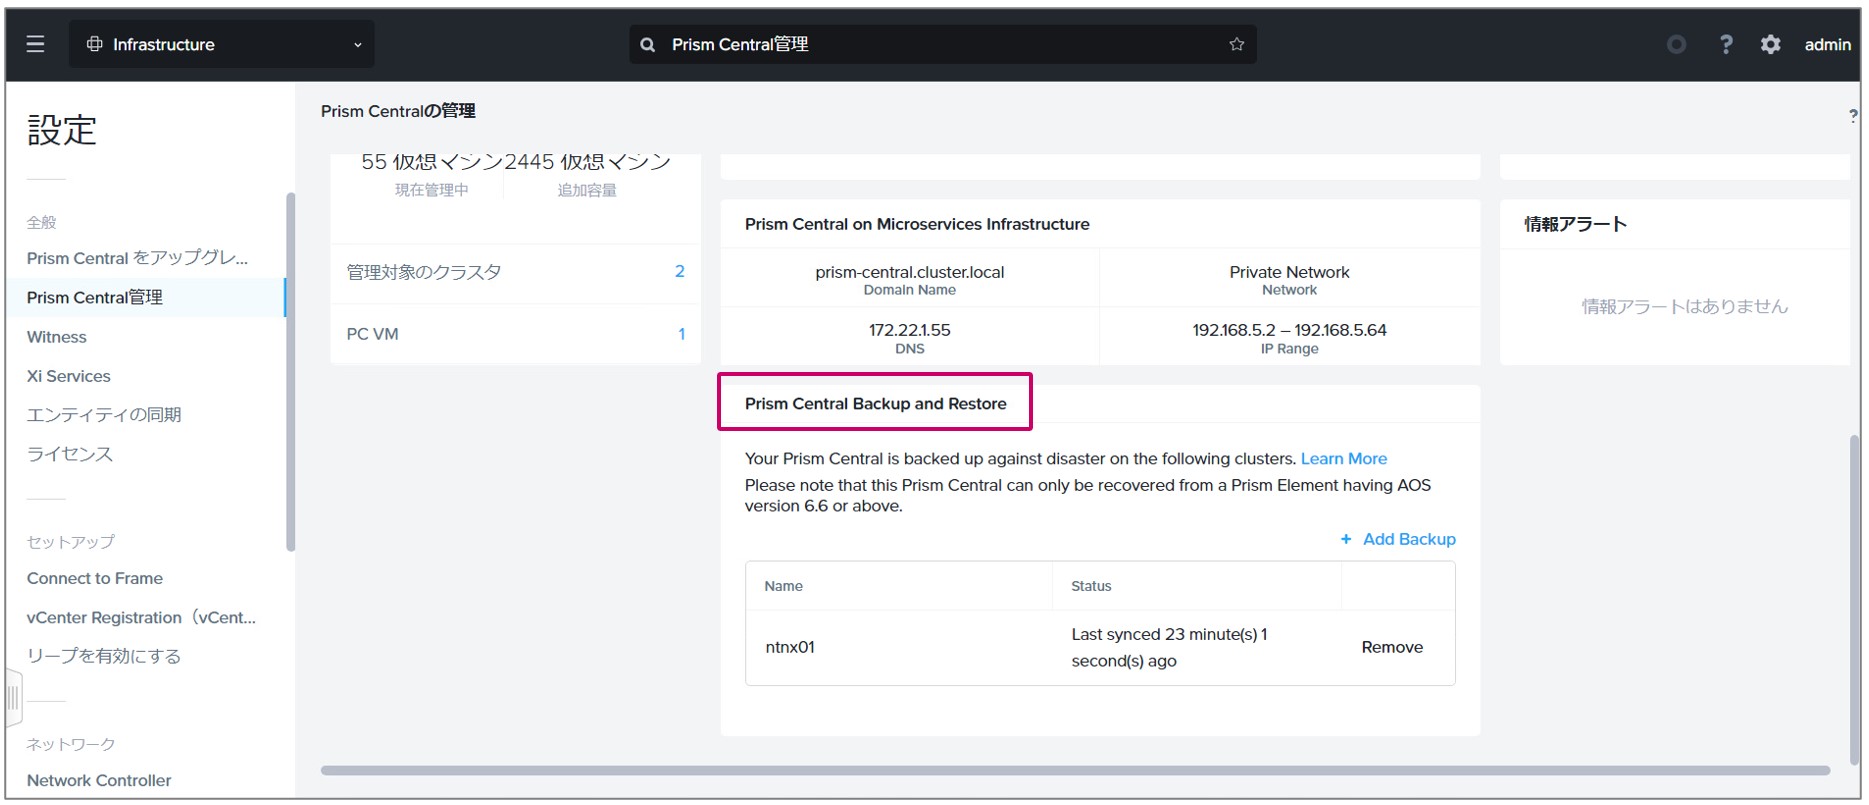Bookmark page with star icon
The image size is (1869, 805).
[x=1236, y=44]
